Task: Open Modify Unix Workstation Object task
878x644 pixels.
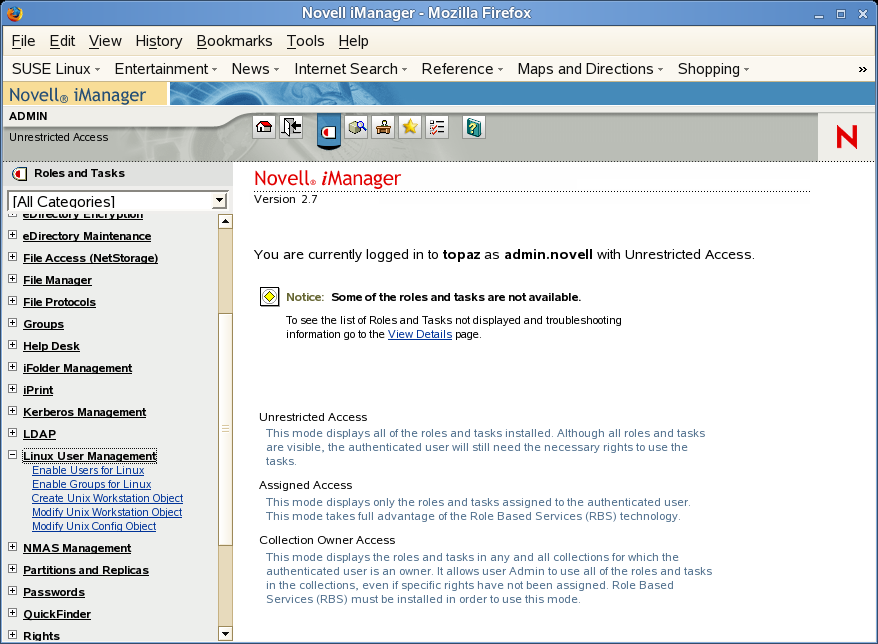Action: click(107, 512)
